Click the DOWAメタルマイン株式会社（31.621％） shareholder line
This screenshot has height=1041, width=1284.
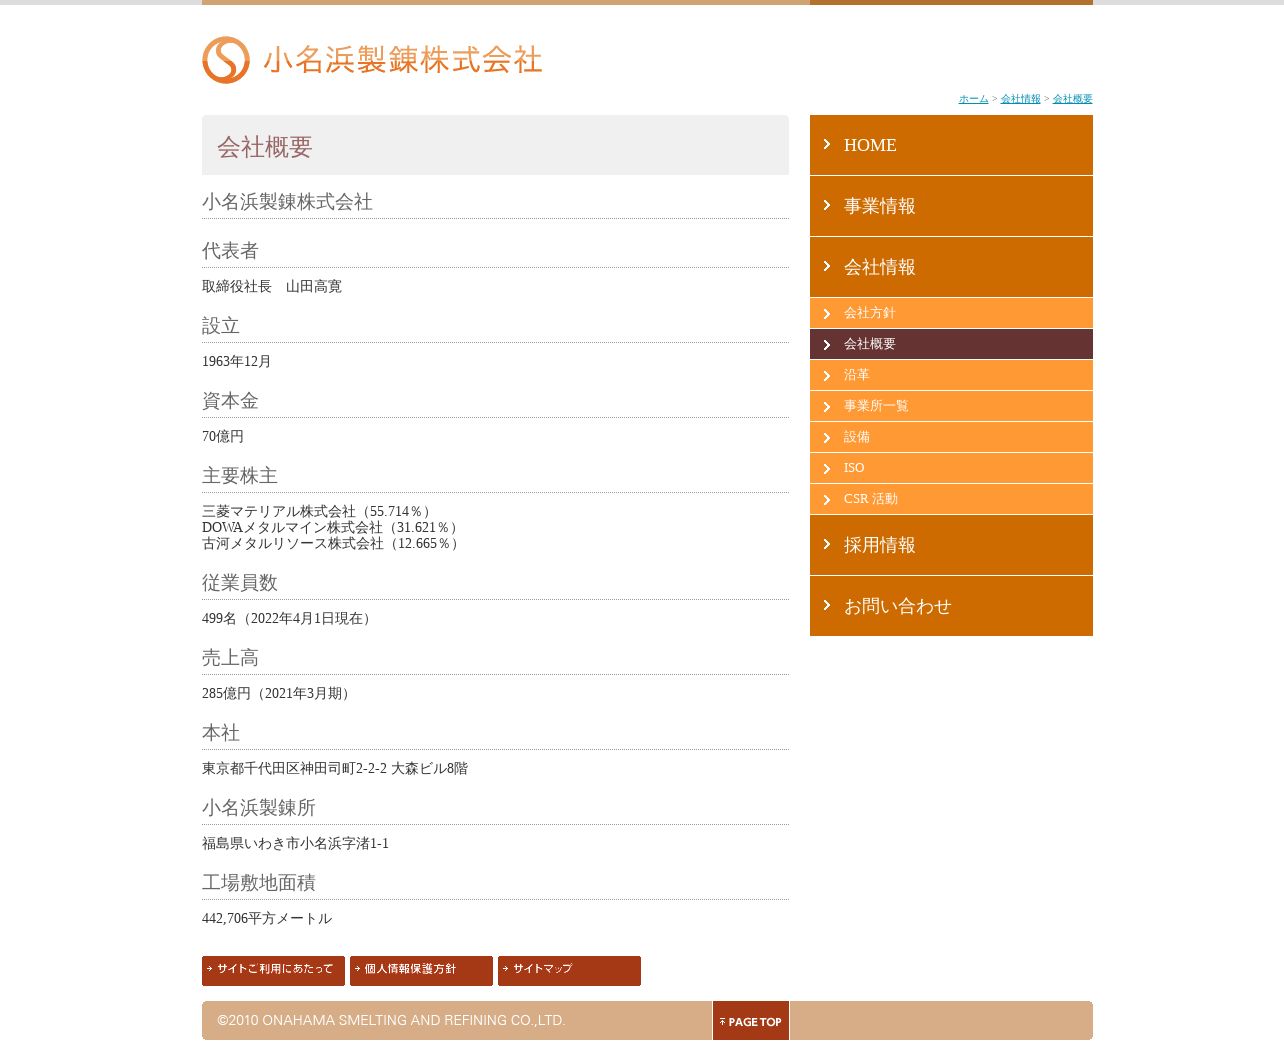[332, 528]
